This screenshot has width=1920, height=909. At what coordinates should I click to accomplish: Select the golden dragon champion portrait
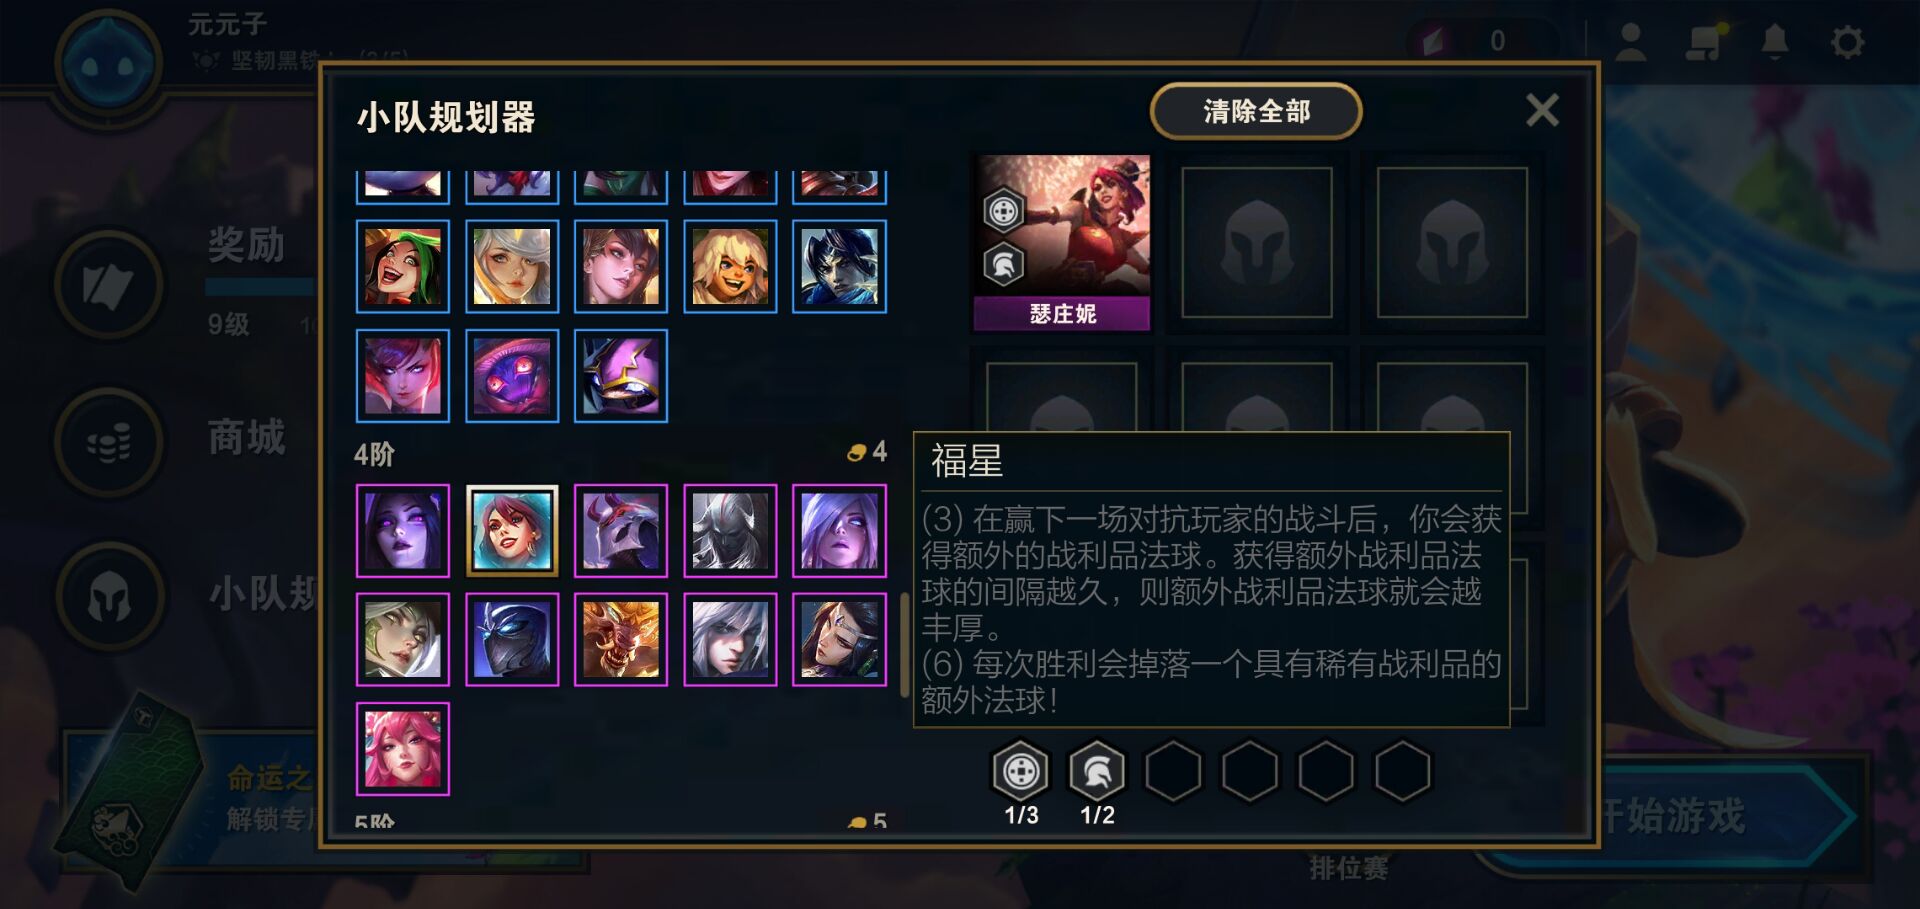621,640
